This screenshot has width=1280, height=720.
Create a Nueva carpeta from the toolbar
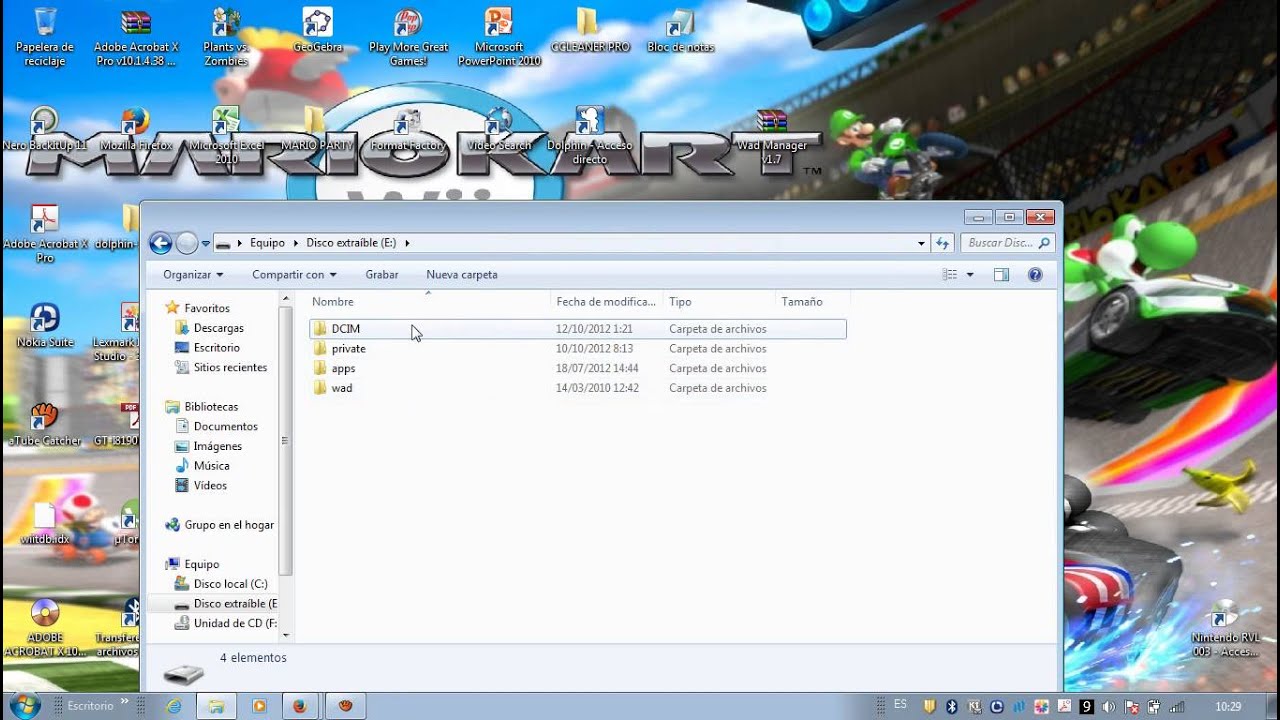point(462,274)
